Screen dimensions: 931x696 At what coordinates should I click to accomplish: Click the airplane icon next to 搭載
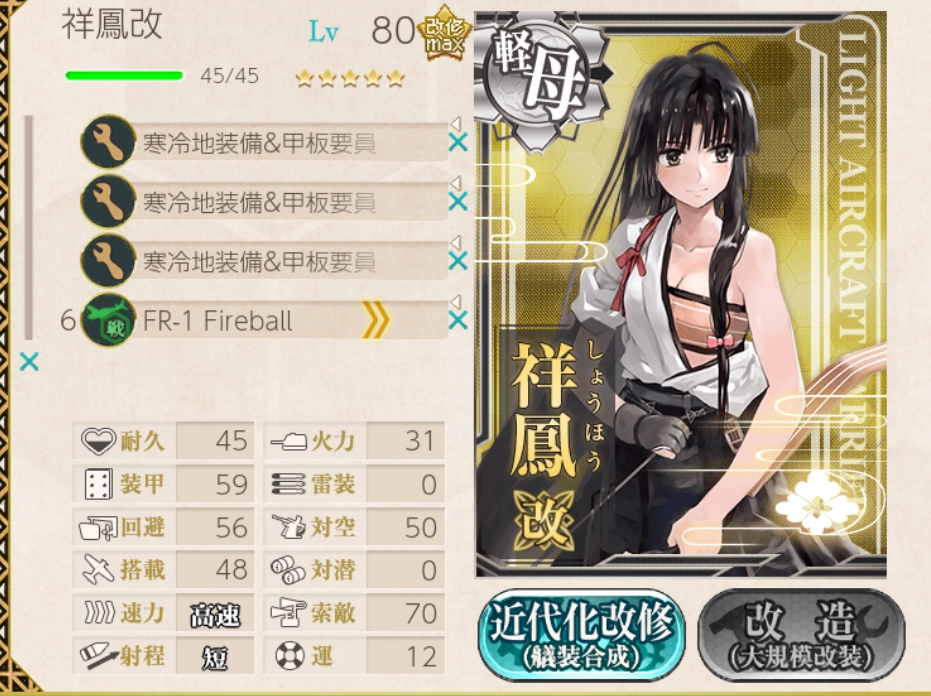click(x=97, y=570)
